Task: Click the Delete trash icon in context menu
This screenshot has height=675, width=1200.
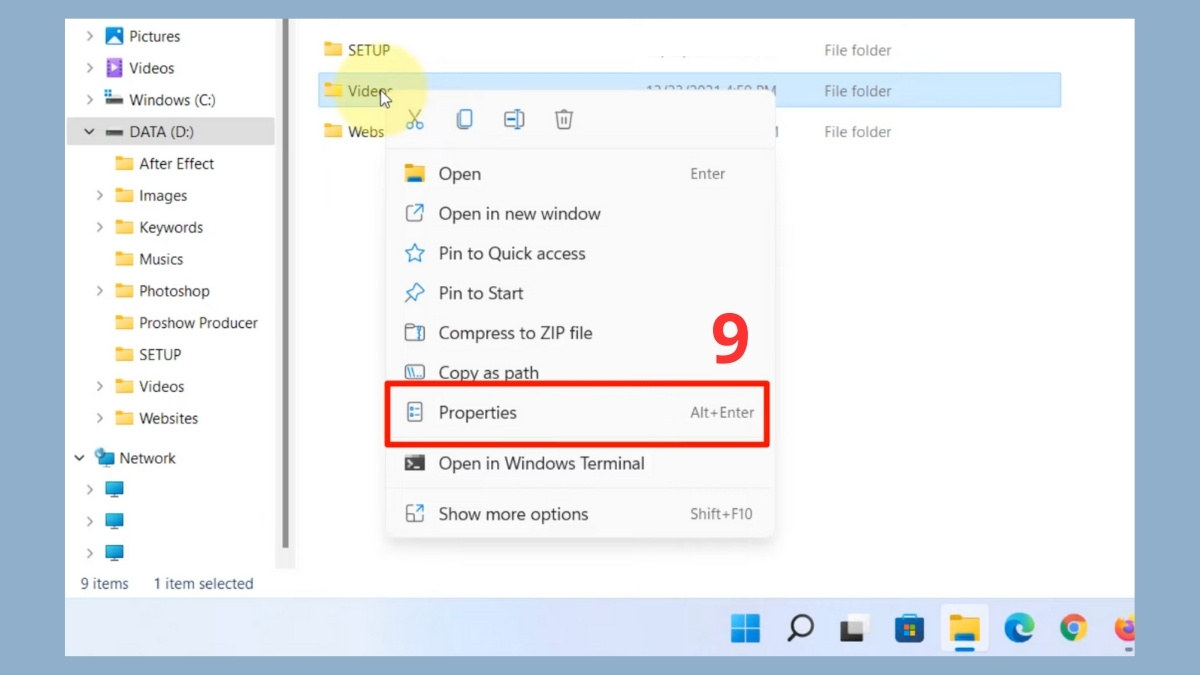Action: pos(564,120)
